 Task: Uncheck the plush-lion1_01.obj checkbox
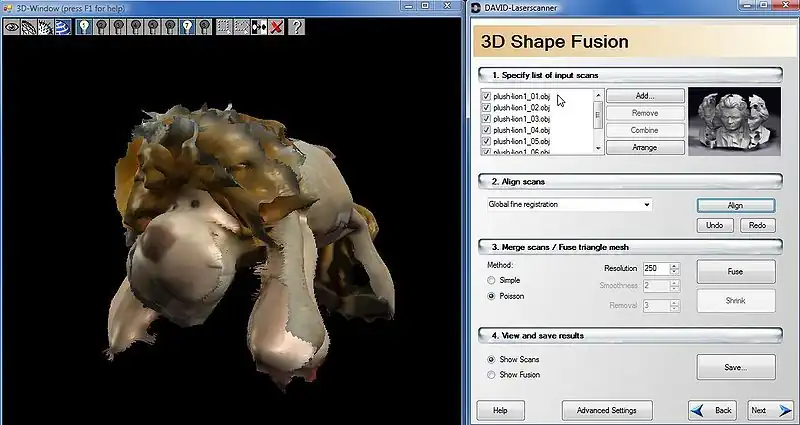pos(486,97)
